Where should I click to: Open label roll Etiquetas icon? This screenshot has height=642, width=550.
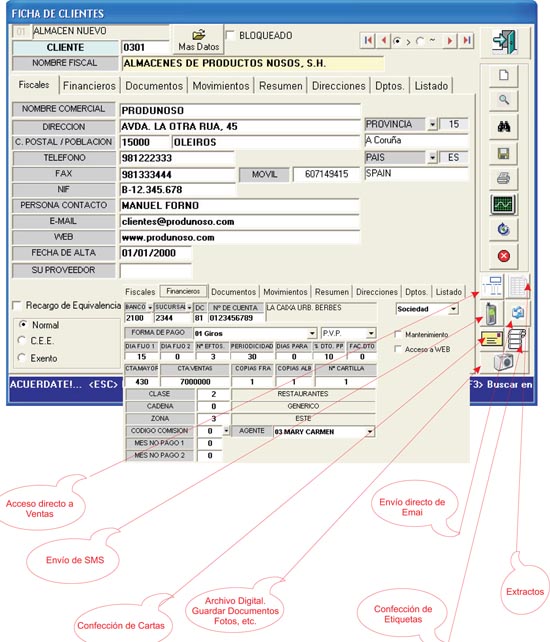tap(517, 339)
